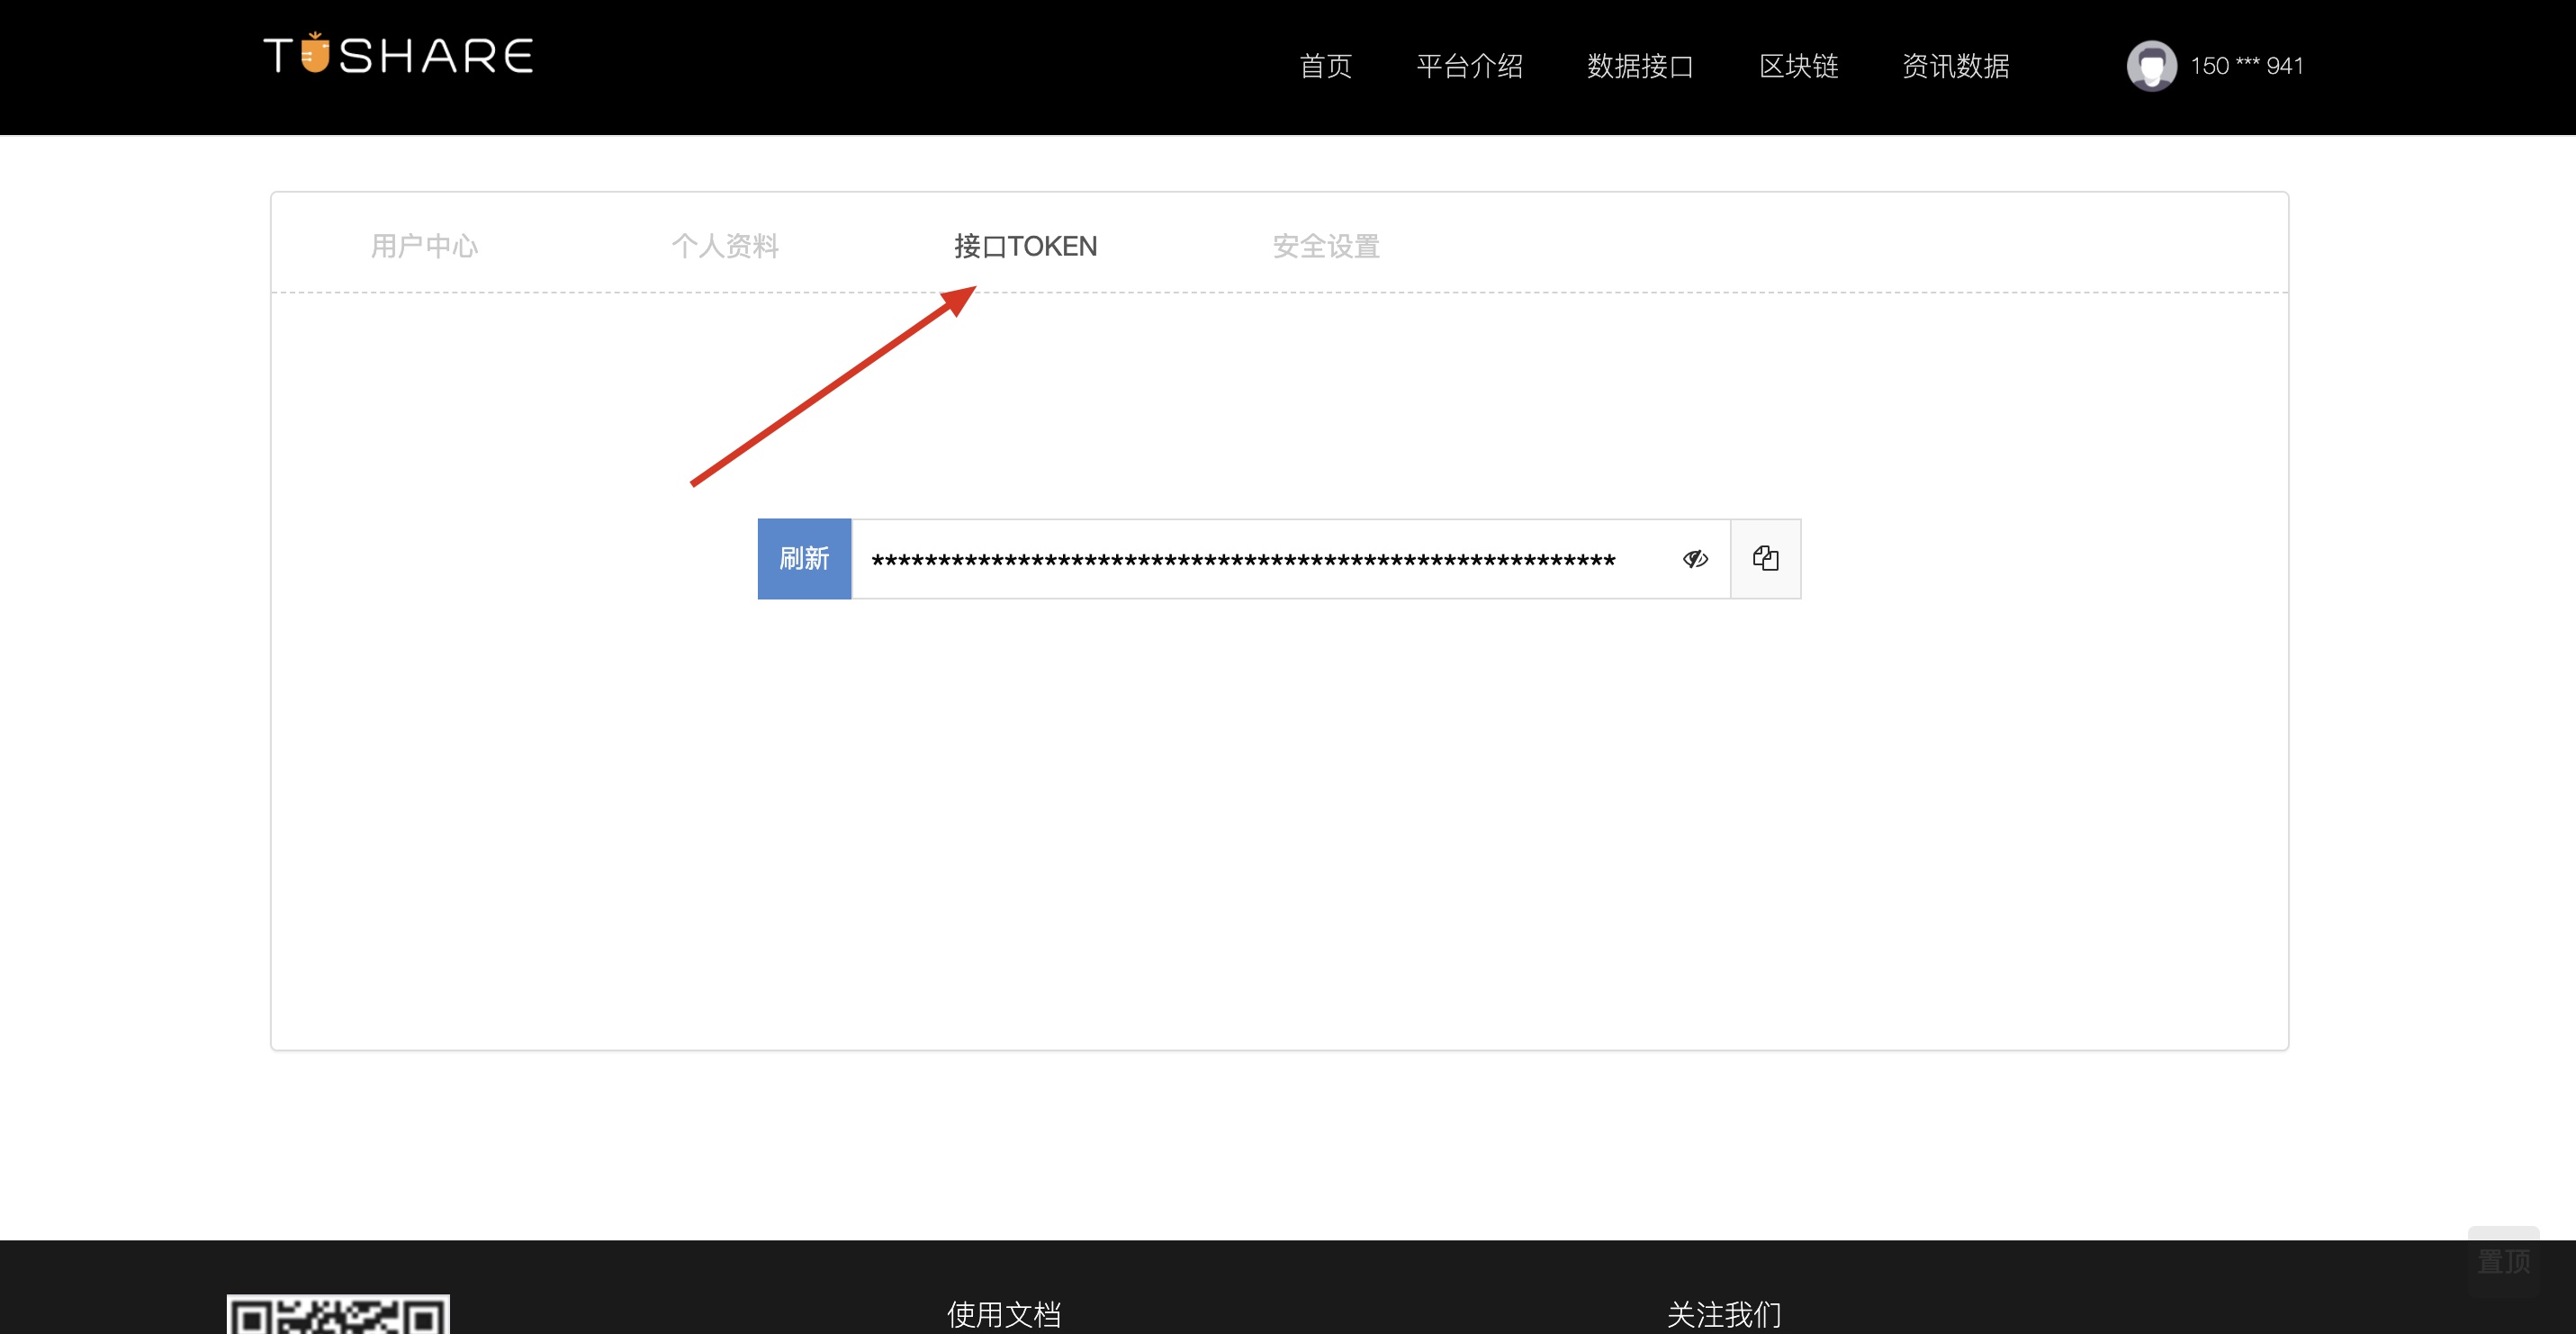Navigate to 数据接口 in the navbar
This screenshot has height=1334, width=2576.
tap(1639, 66)
